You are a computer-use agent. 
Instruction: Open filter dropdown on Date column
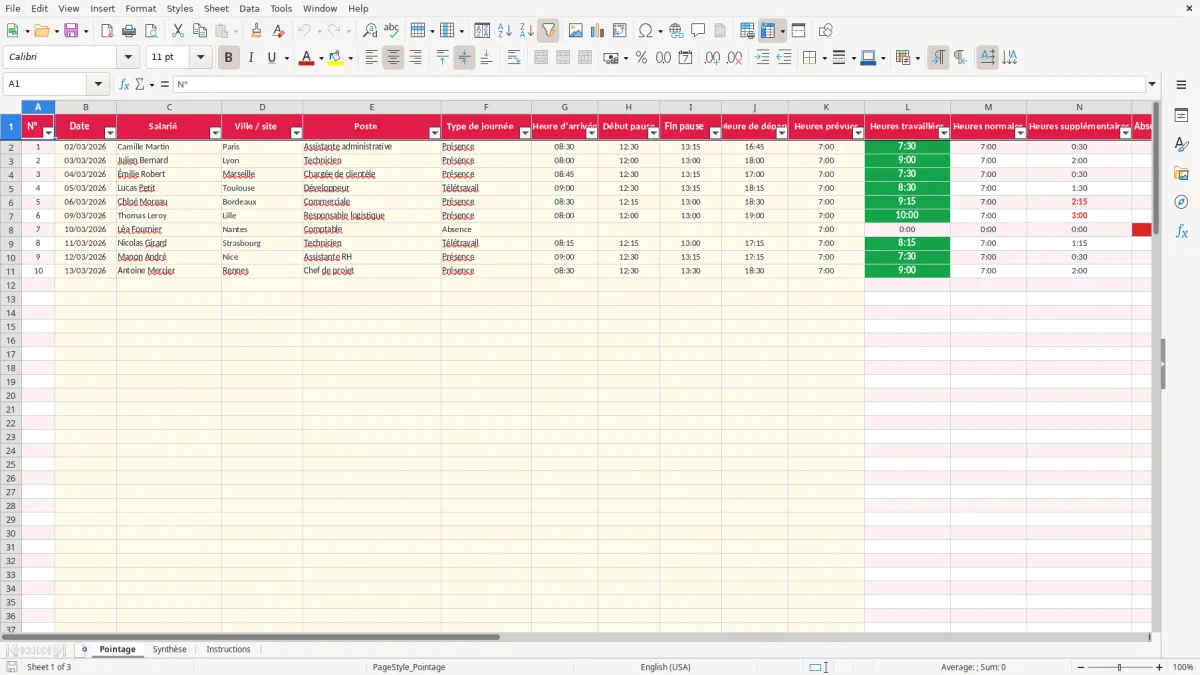(110, 133)
